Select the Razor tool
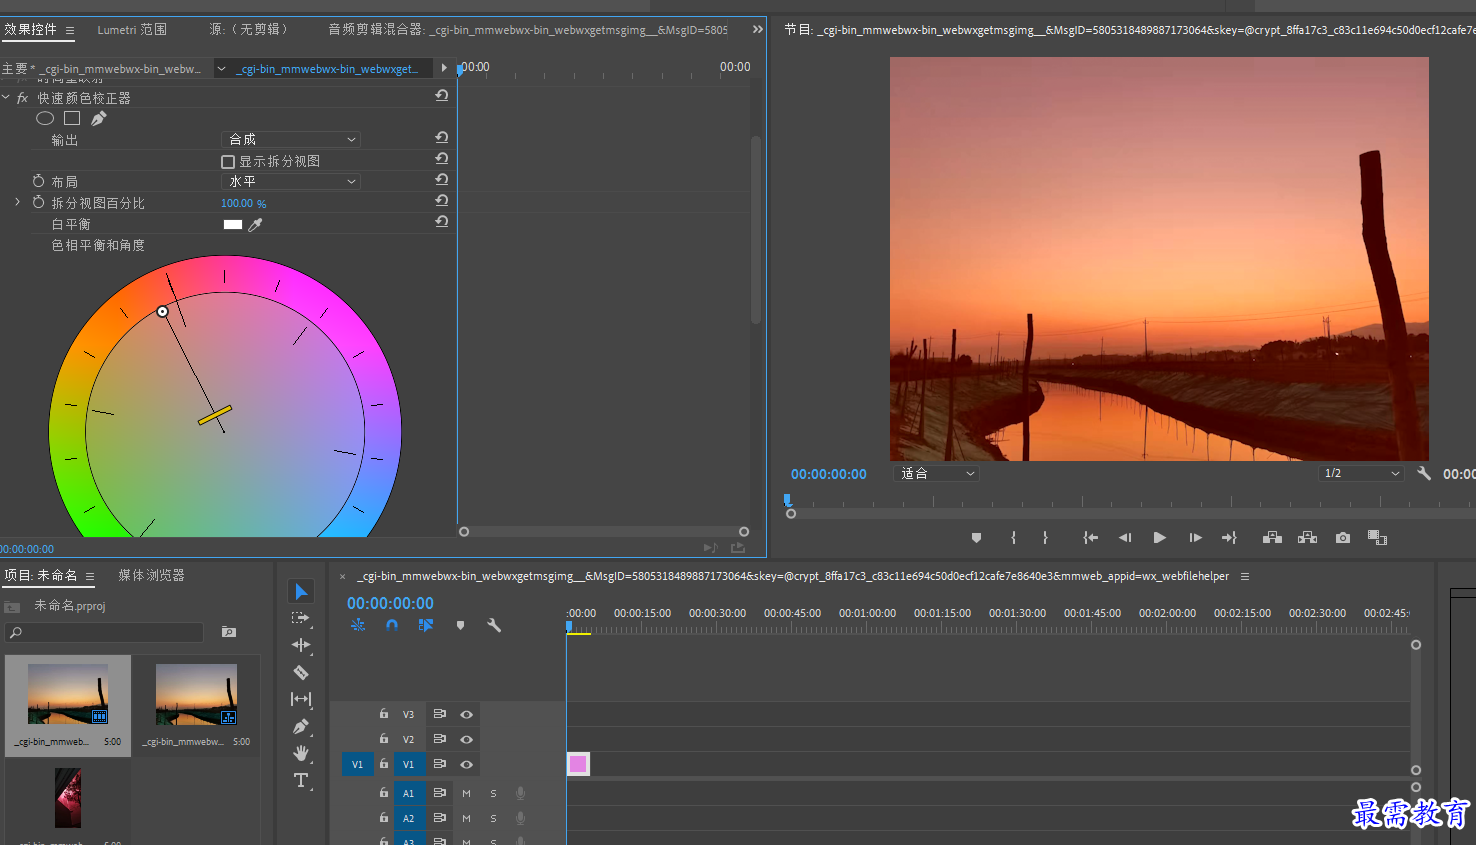The image size is (1476, 845). [x=301, y=672]
